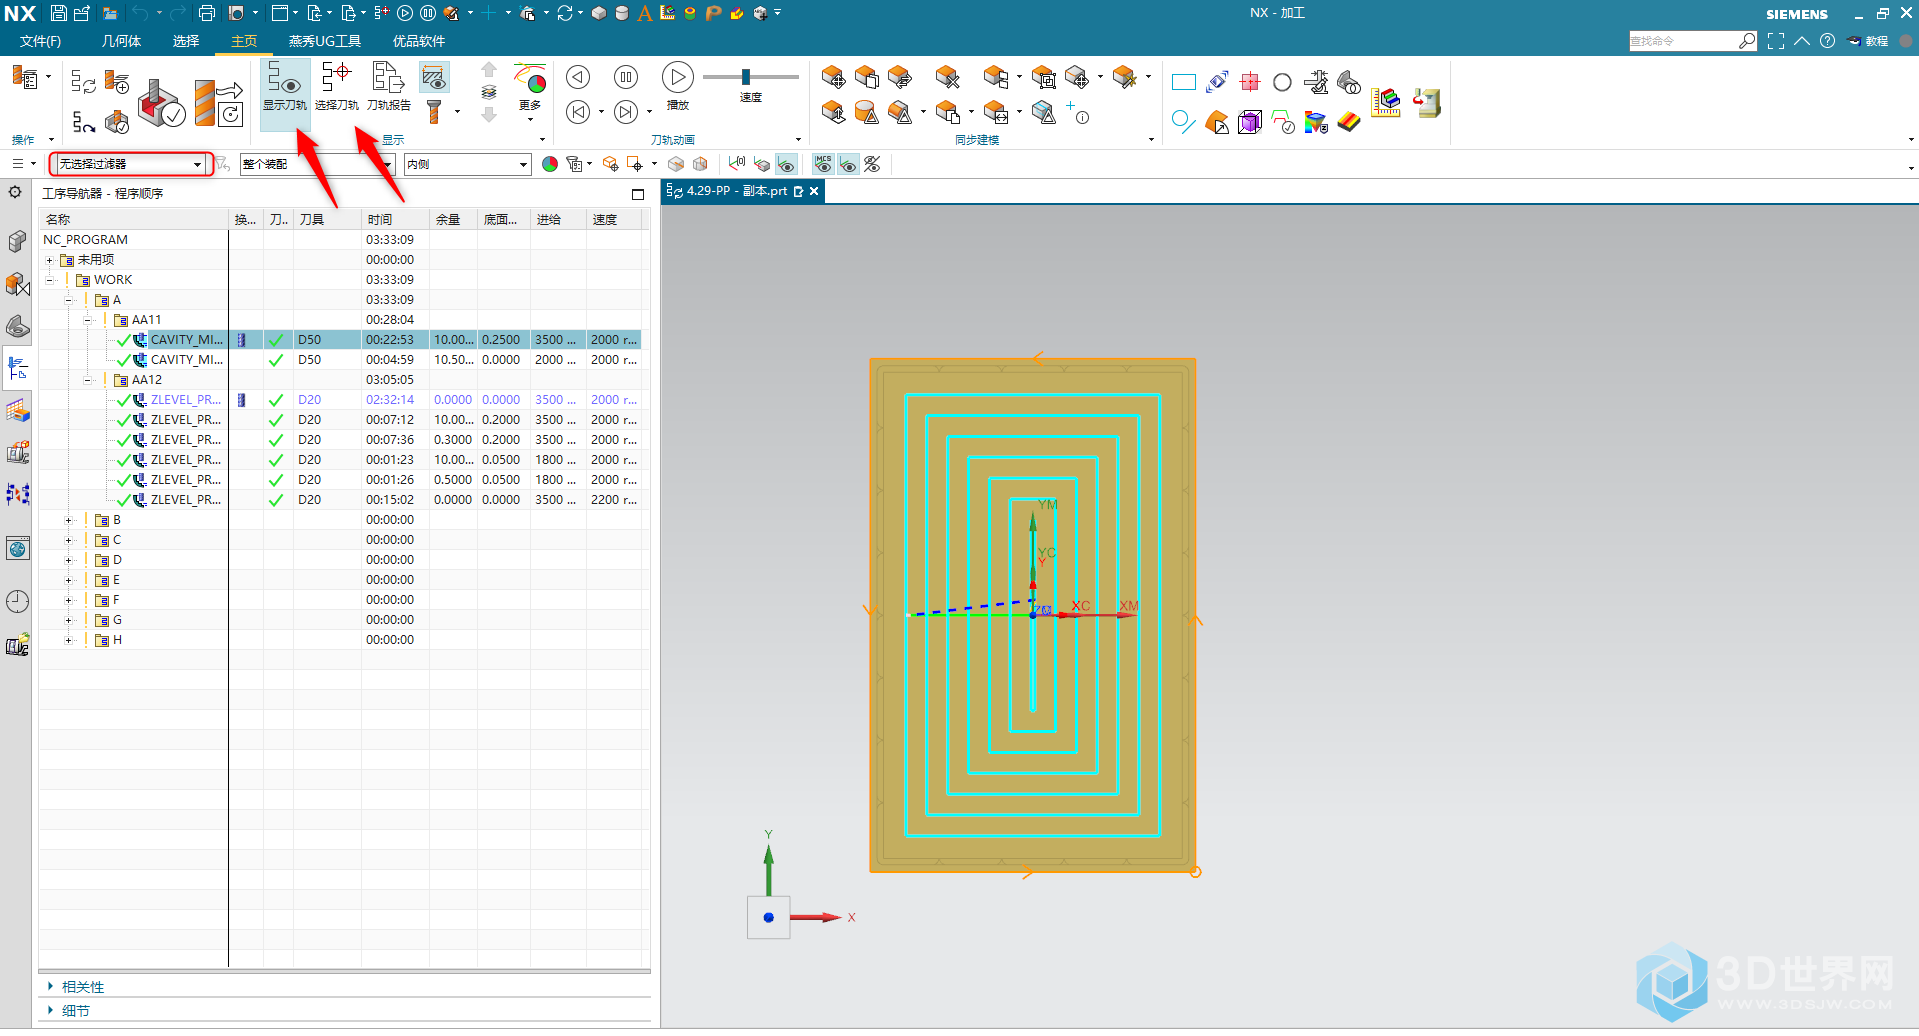The height and width of the screenshot is (1036, 1919).
Task: Open the settings gear in the left sidebar
Action: (16, 192)
